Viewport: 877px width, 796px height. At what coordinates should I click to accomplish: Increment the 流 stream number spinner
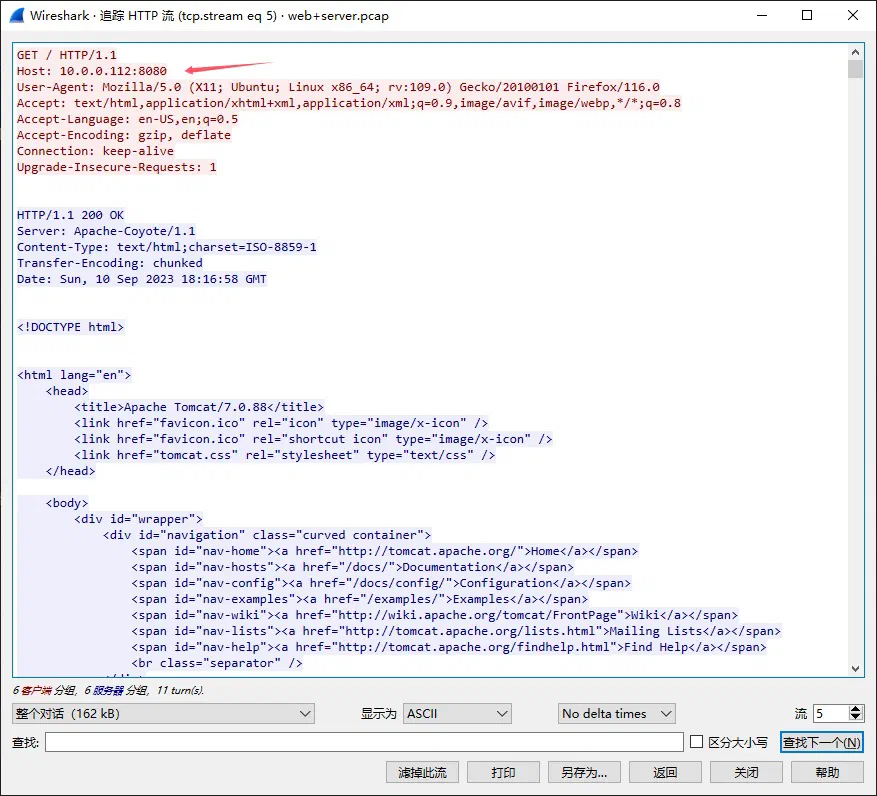pyautogui.click(x=855, y=709)
